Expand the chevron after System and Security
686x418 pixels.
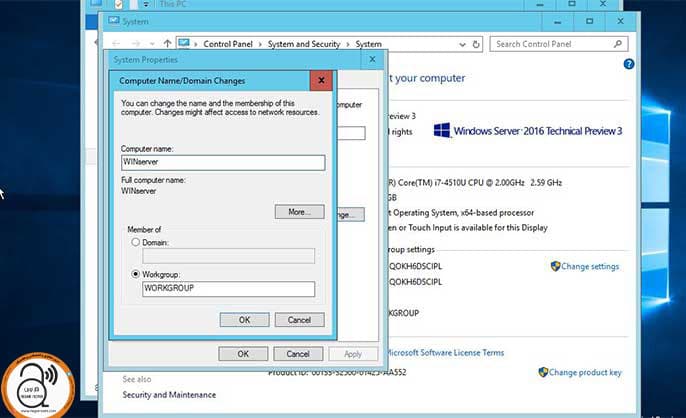click(348, 44)
